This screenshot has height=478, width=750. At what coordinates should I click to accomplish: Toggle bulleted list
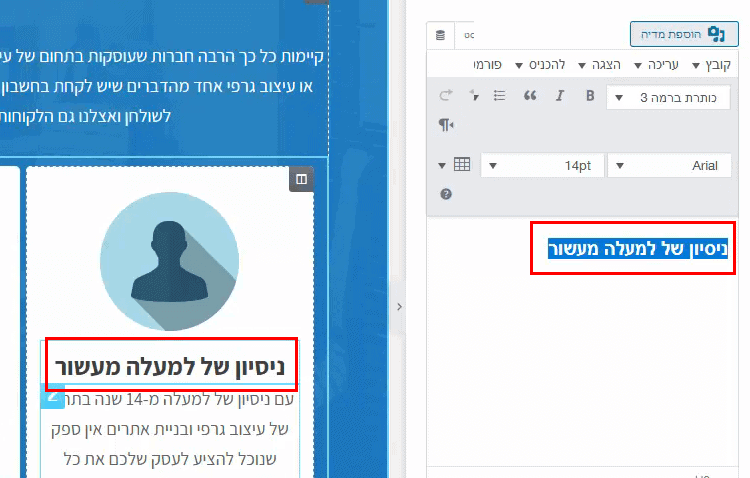[x=499, y=96]
